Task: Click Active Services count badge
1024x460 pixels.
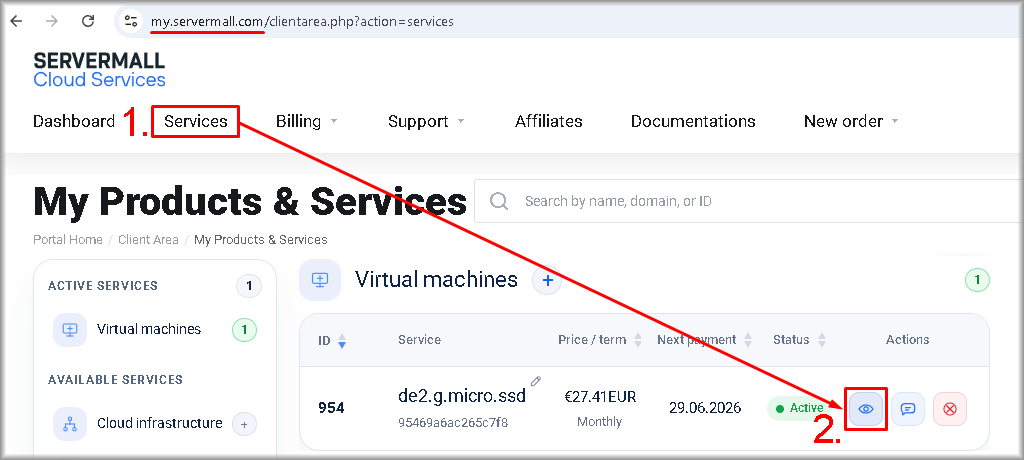Action: [249, 286]
